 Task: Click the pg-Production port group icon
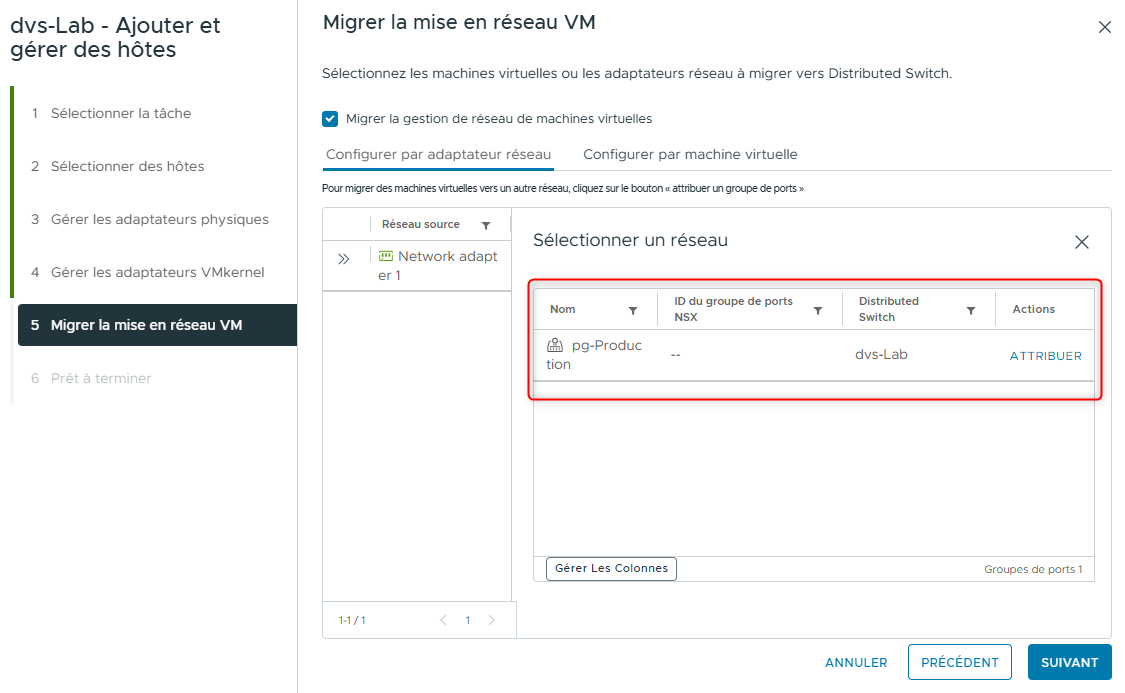point(554,346)
